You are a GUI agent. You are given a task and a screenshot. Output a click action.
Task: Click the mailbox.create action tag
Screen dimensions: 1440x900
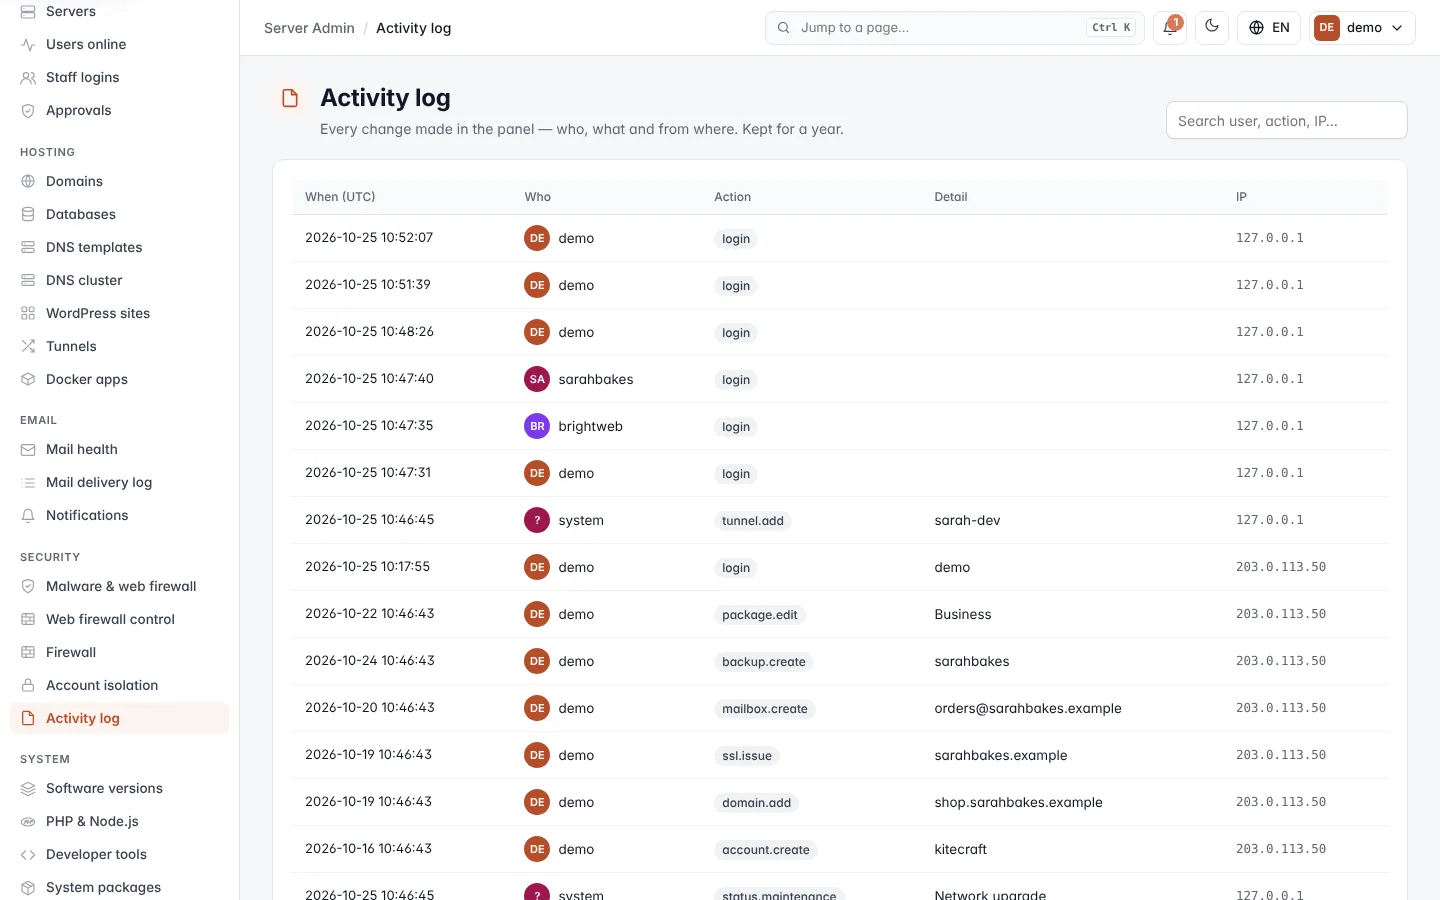pyautogui.click(x=765, y=709)
